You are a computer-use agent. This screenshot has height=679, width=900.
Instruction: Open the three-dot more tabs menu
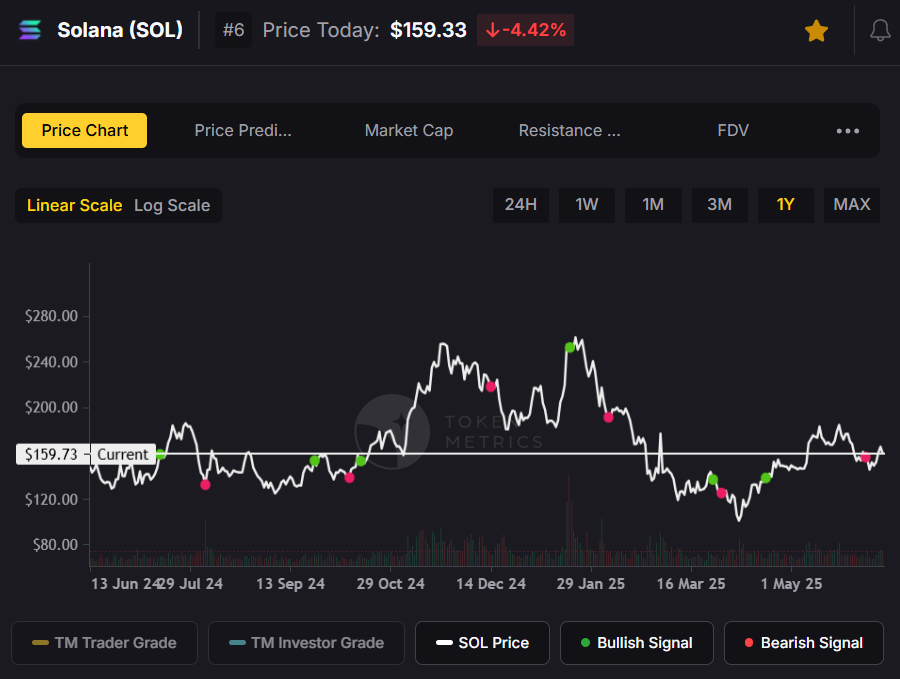tap(848, 131)
